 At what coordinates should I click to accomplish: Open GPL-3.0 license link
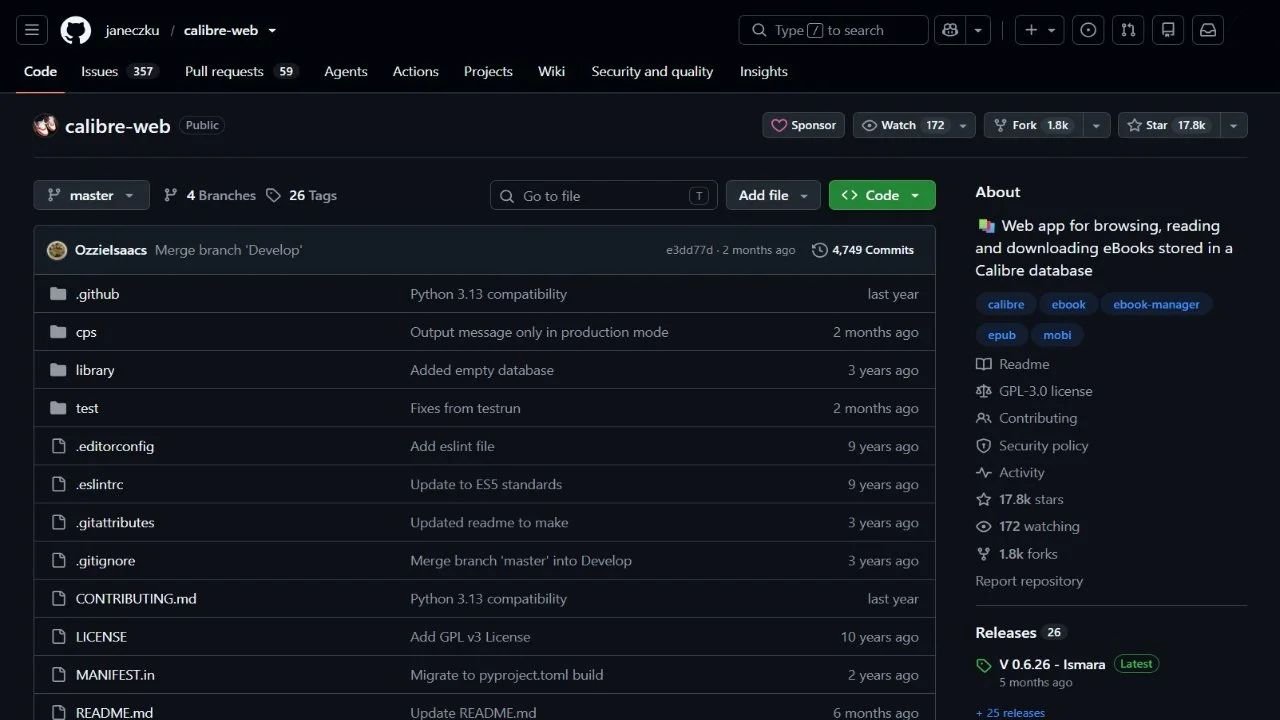[x=1034, y=391]
